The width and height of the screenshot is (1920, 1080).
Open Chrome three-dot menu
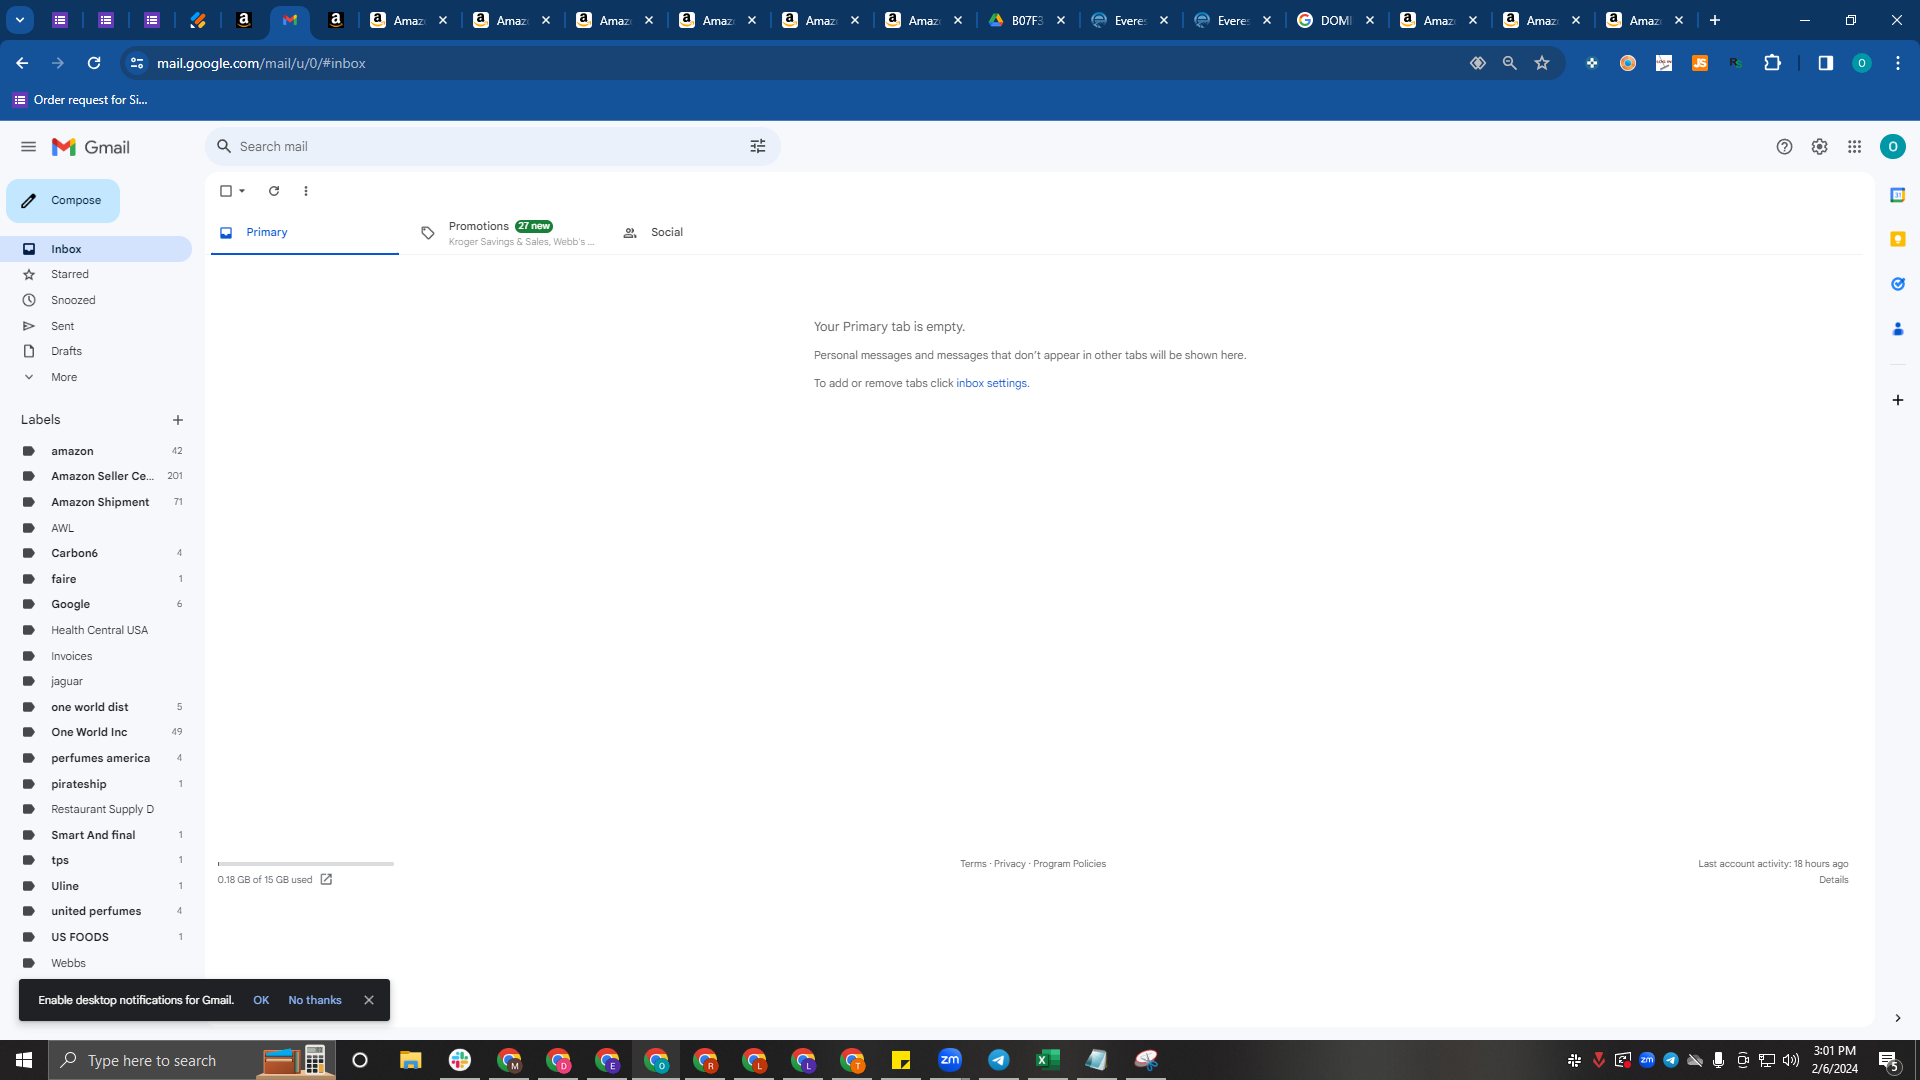pyautogui.click(x=1897, y=63)
